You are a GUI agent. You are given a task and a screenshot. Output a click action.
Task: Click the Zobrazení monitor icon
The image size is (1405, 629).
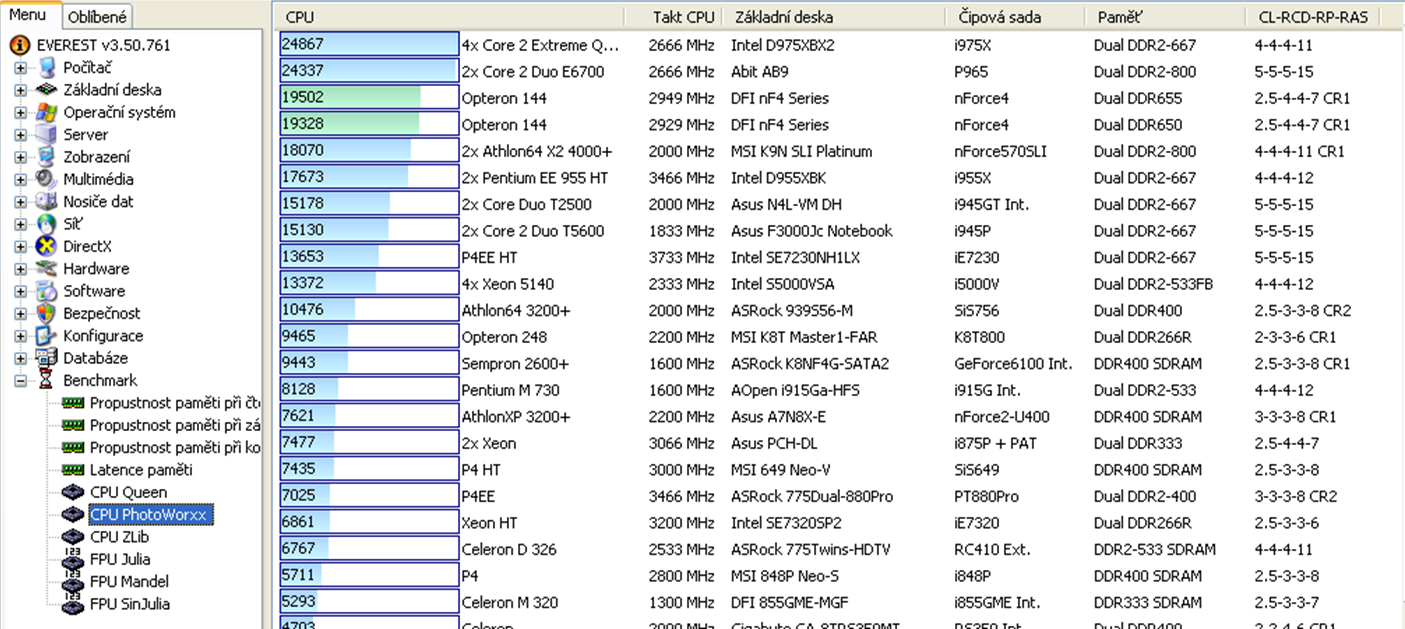click(x=46, y=157)
